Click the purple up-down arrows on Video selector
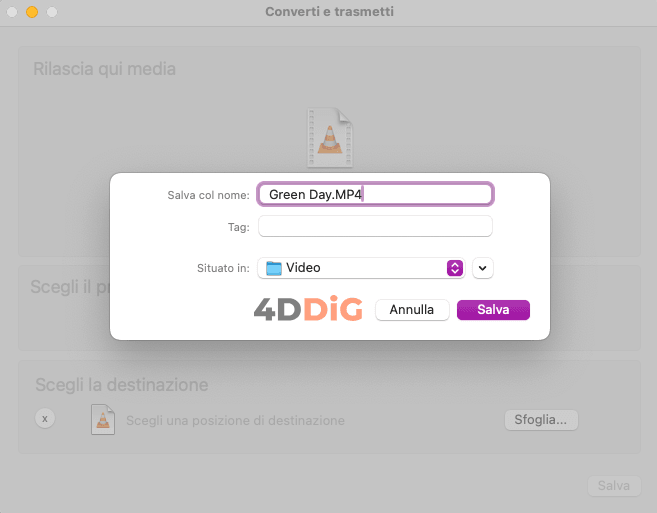This screenshot has width=657, height=513. pos(454,268)
